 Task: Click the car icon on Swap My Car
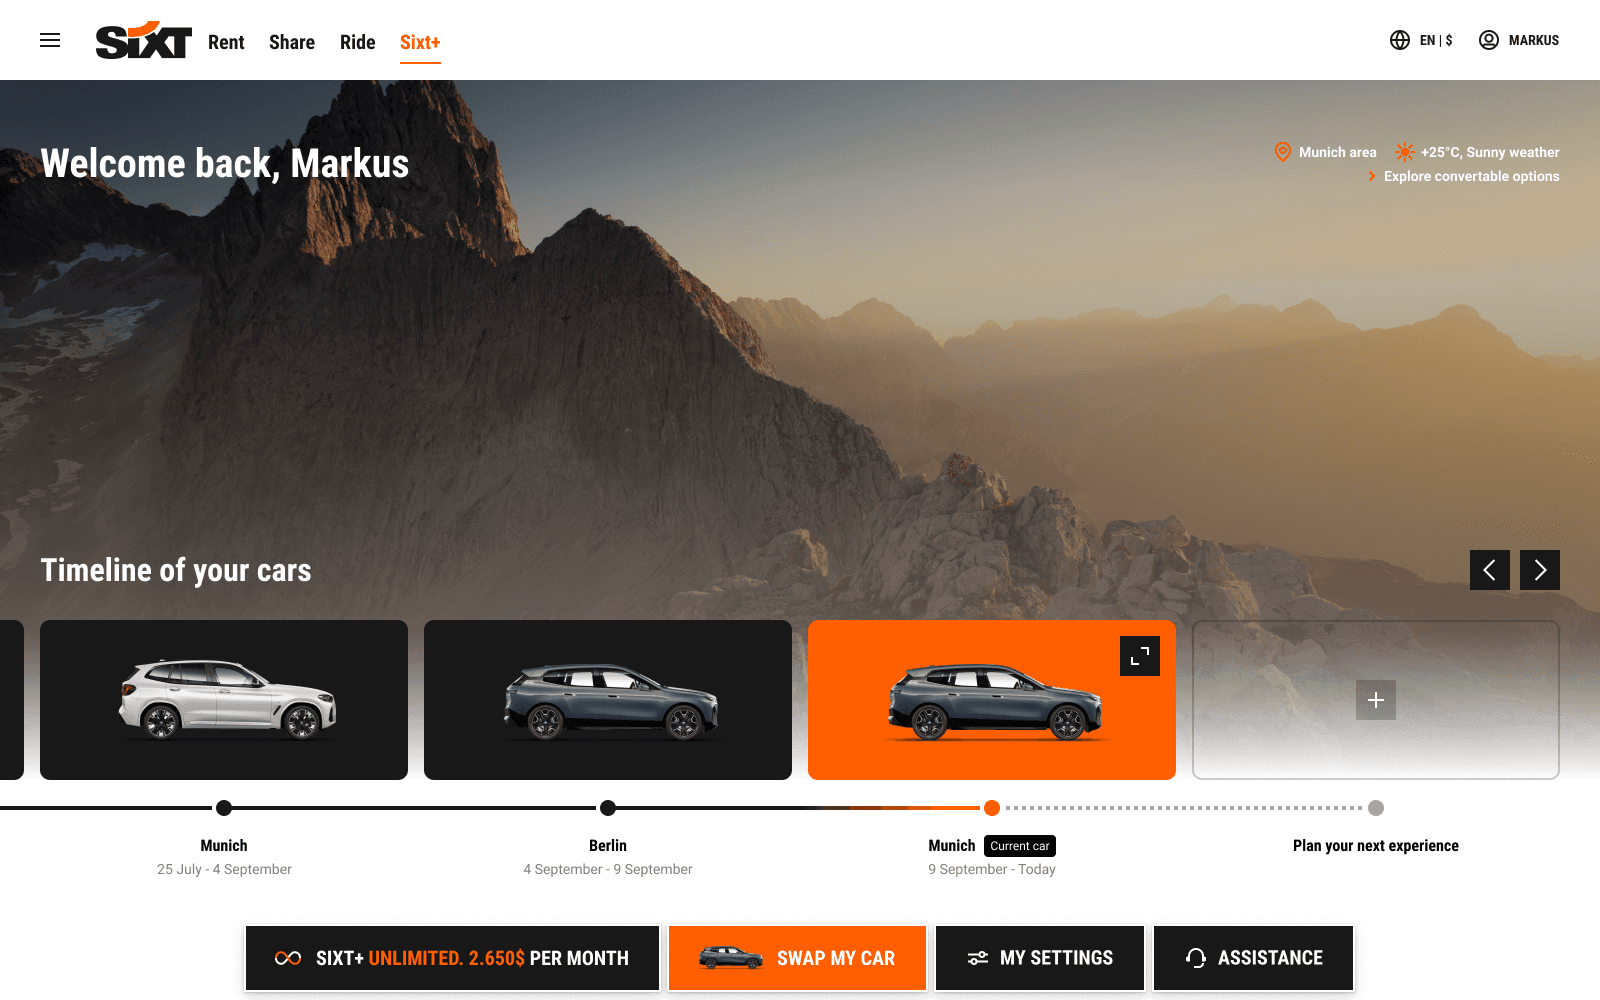[731, 958]
